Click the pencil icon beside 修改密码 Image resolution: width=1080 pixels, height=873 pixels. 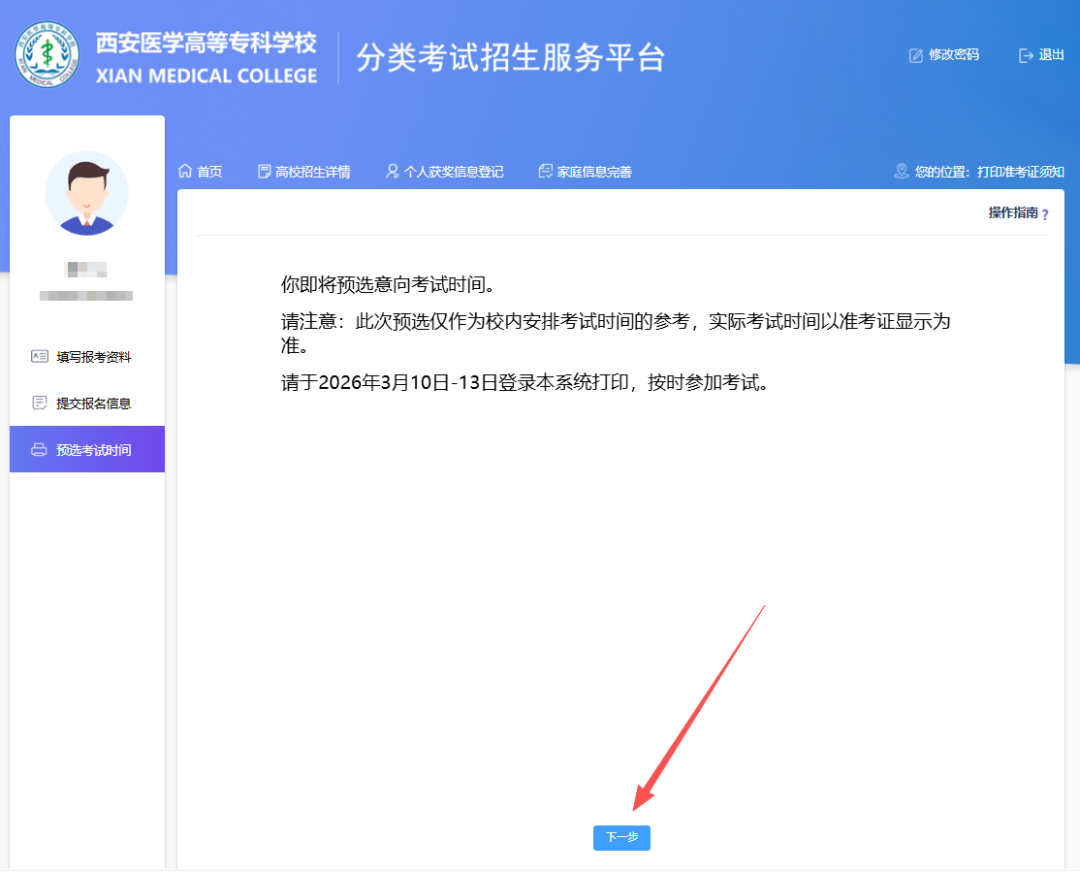pyautogui.click(x=916, y=56)
